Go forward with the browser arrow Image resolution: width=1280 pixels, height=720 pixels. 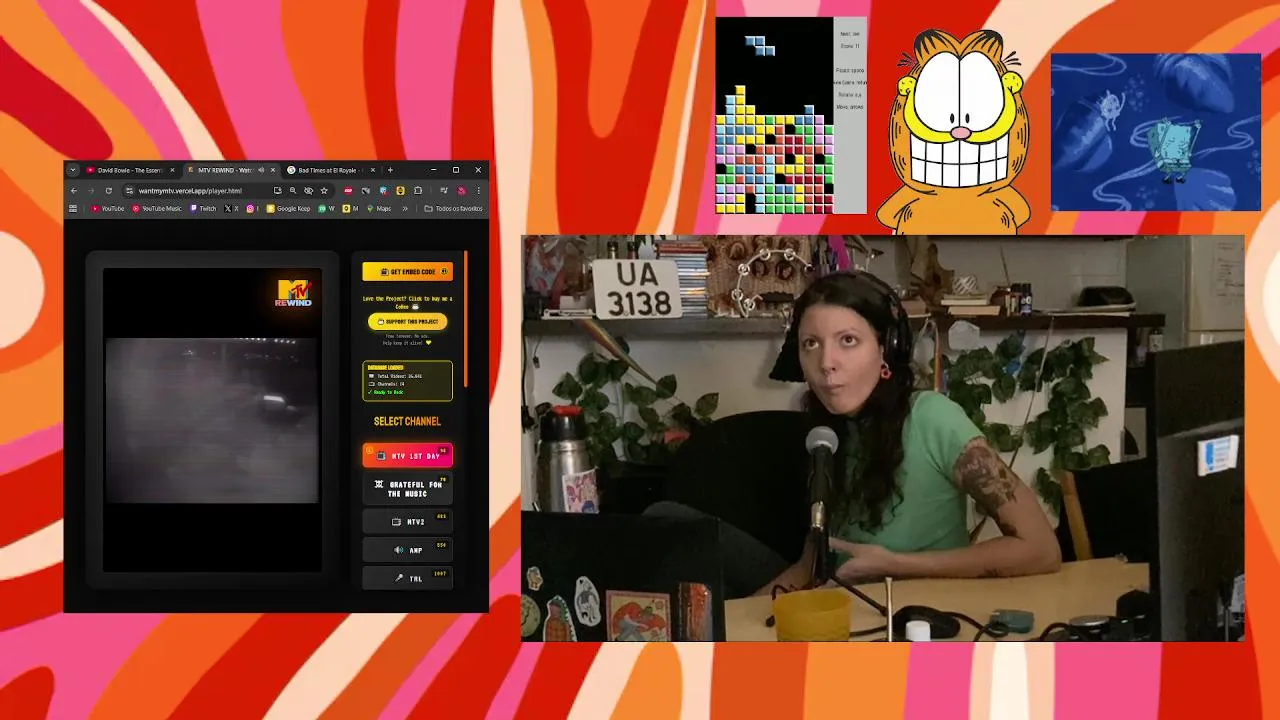pyautogui.click(x=91, y=191)
